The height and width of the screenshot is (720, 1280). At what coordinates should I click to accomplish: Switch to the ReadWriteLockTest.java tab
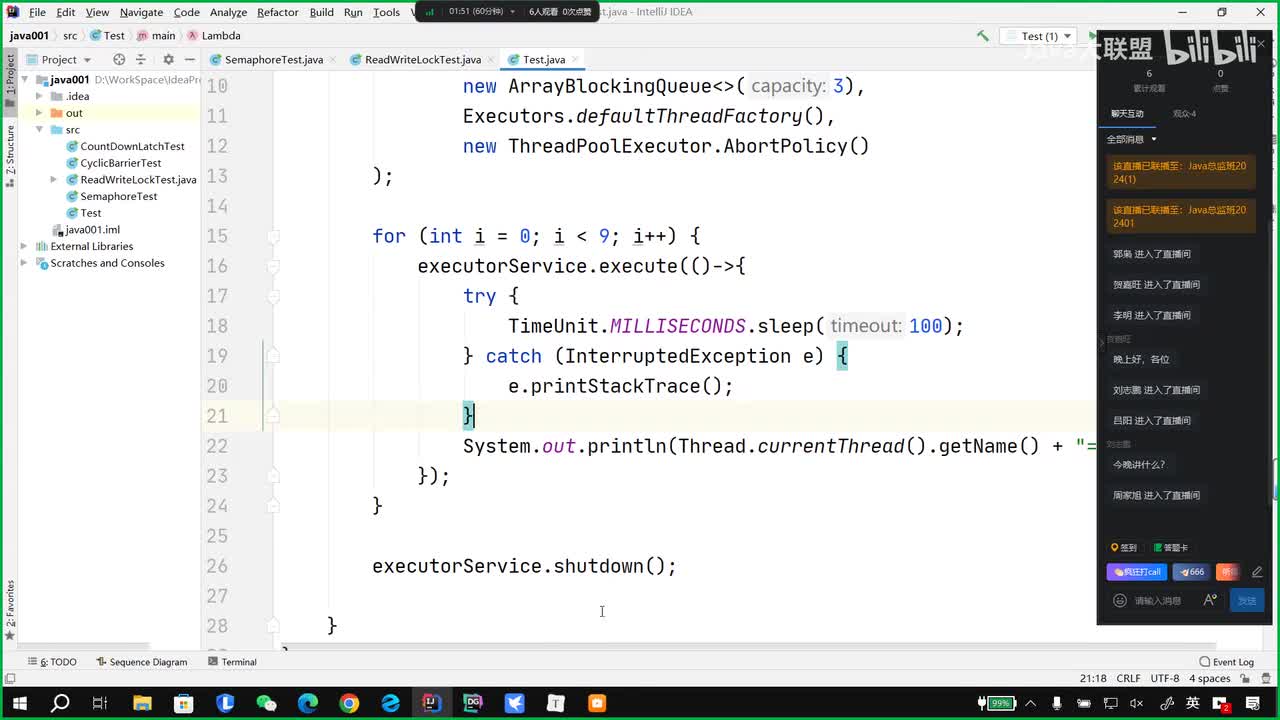423,60
